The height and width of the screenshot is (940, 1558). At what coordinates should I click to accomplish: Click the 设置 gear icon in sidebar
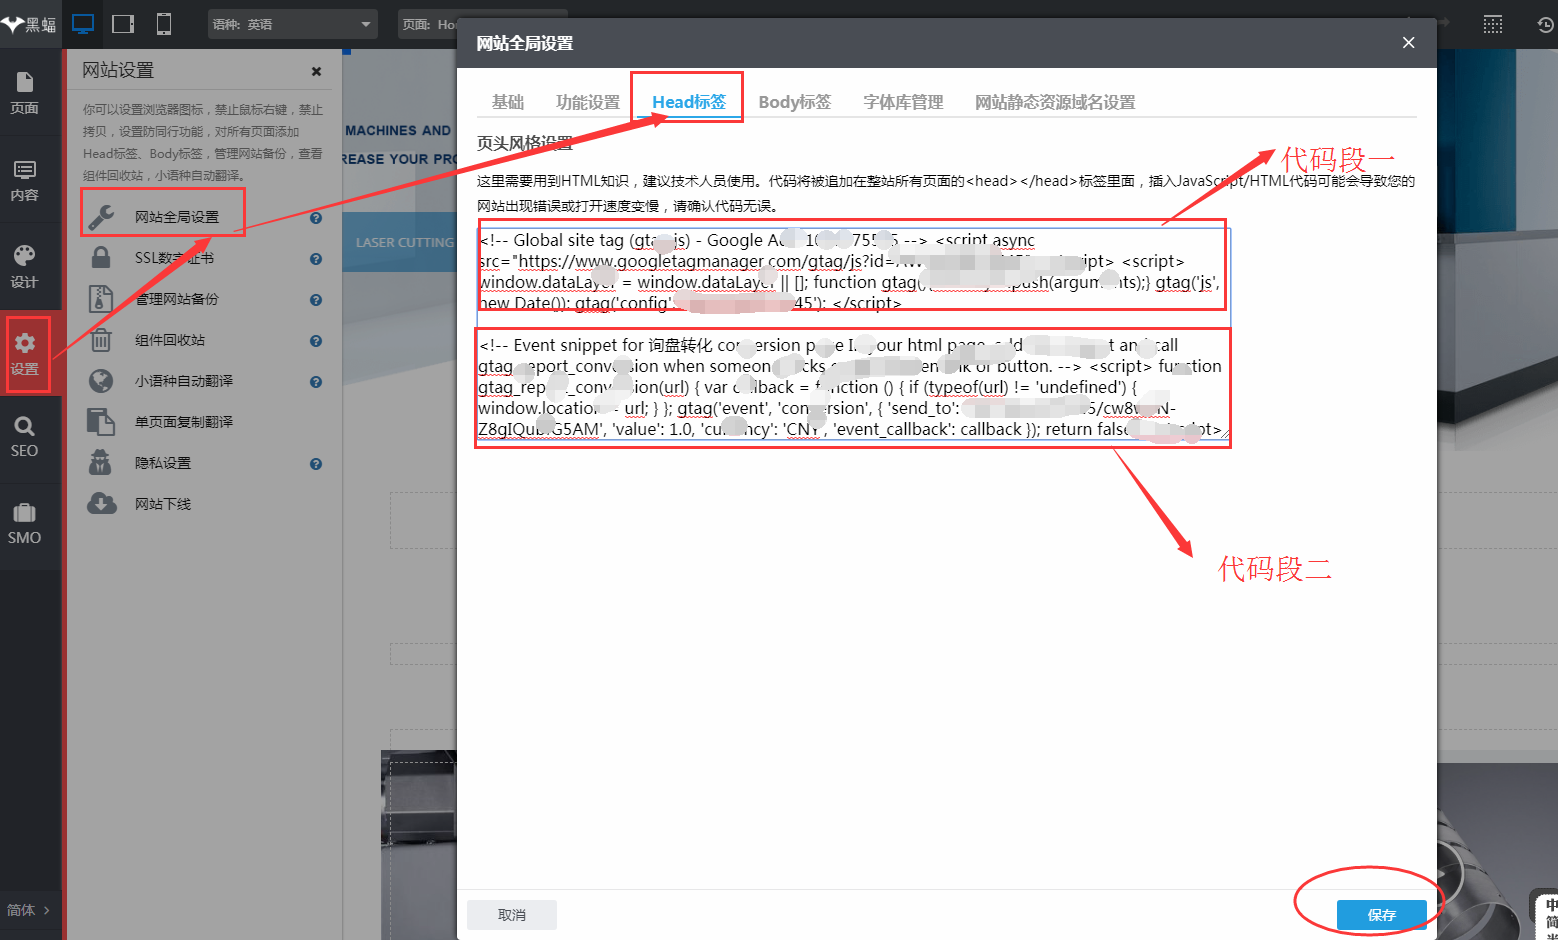pos(25,353)
